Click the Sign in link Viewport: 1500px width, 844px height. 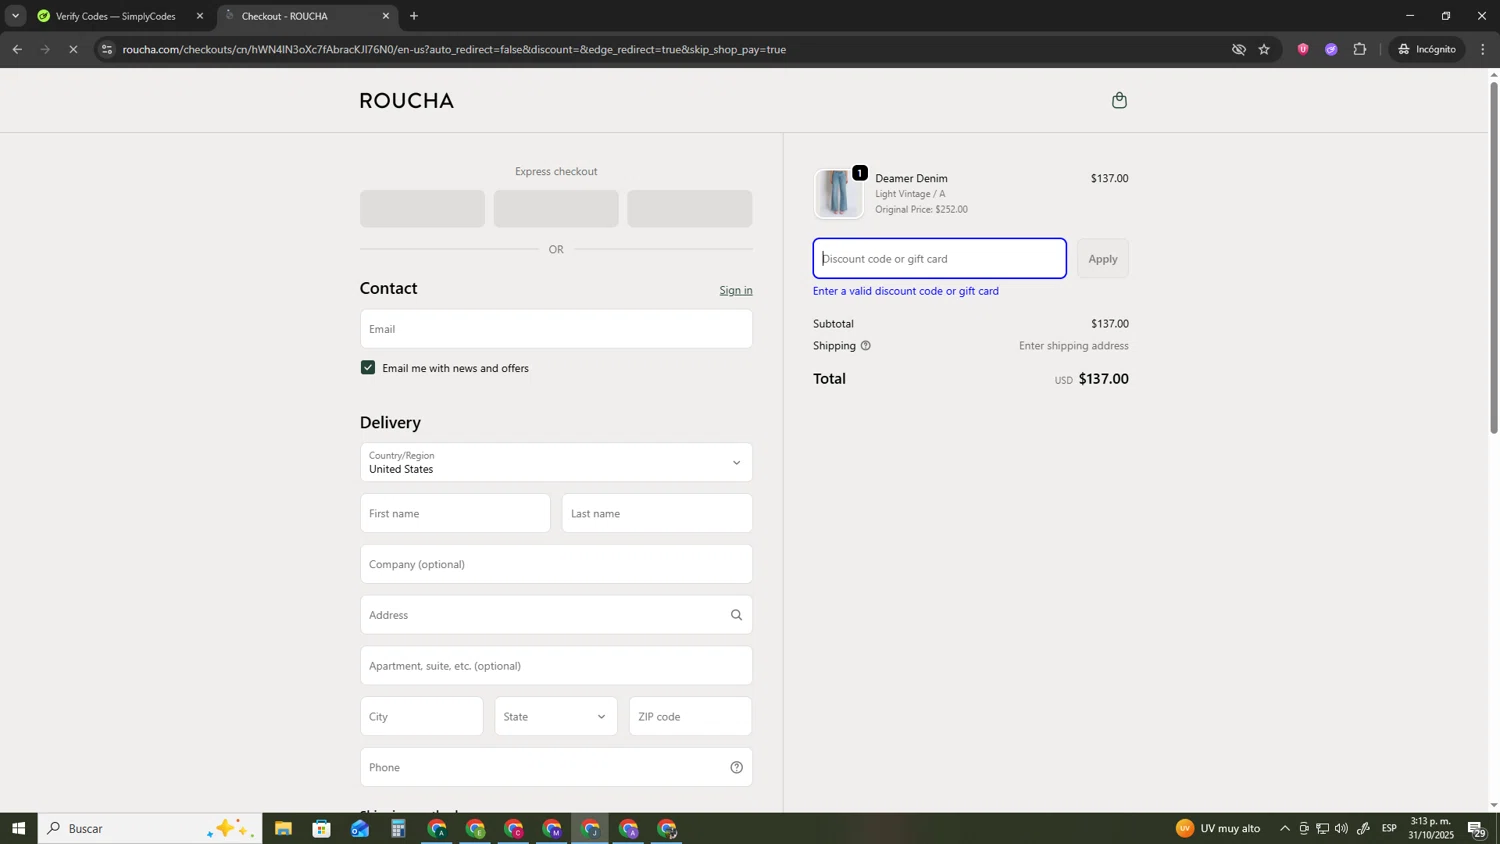[736, 290]
